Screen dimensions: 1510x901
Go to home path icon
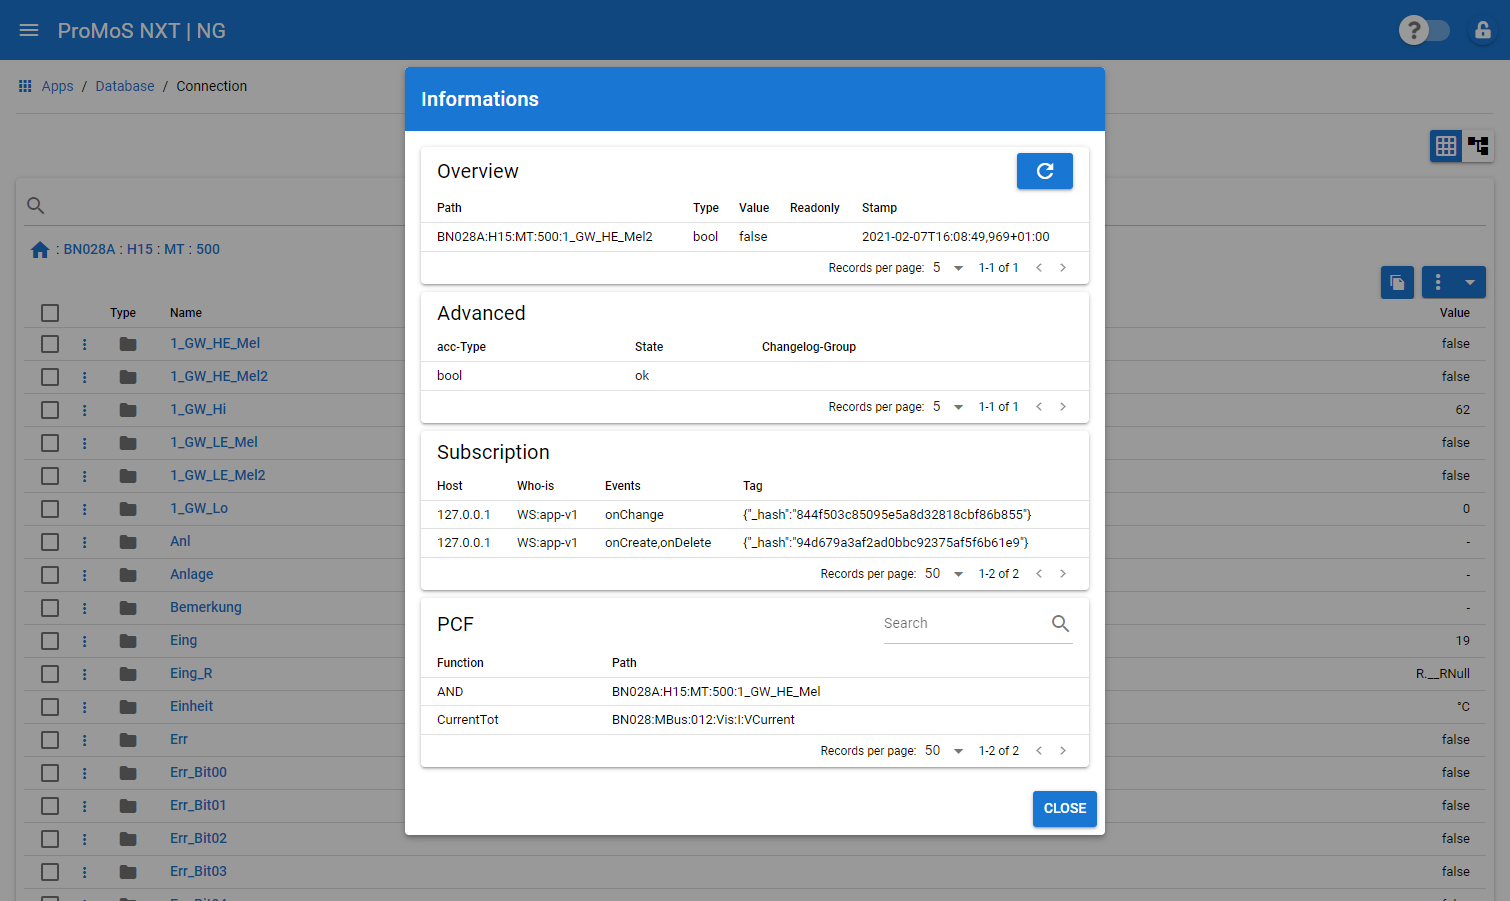pos(40,250)
